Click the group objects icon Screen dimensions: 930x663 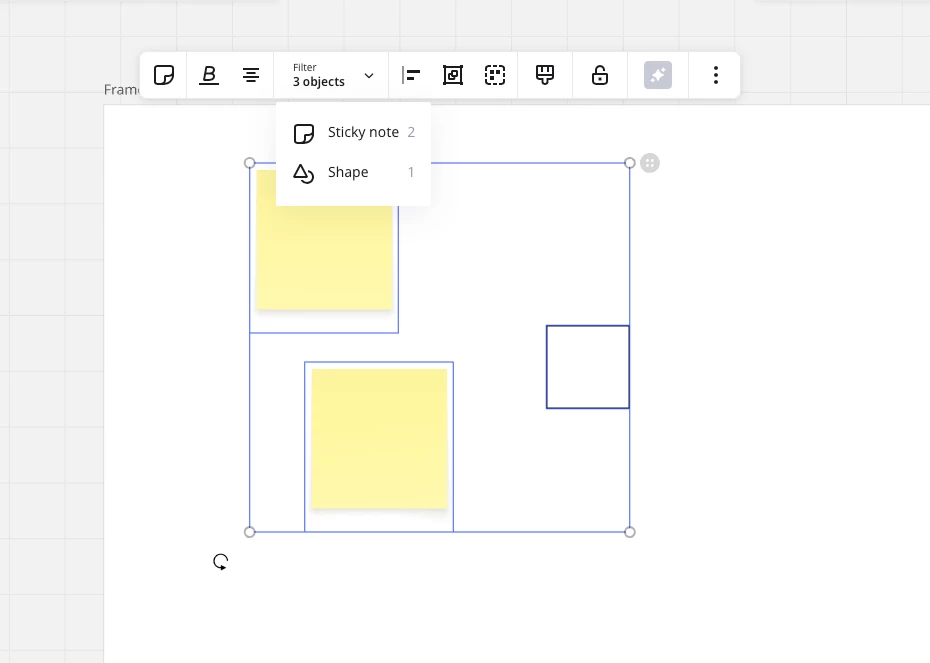495,75
